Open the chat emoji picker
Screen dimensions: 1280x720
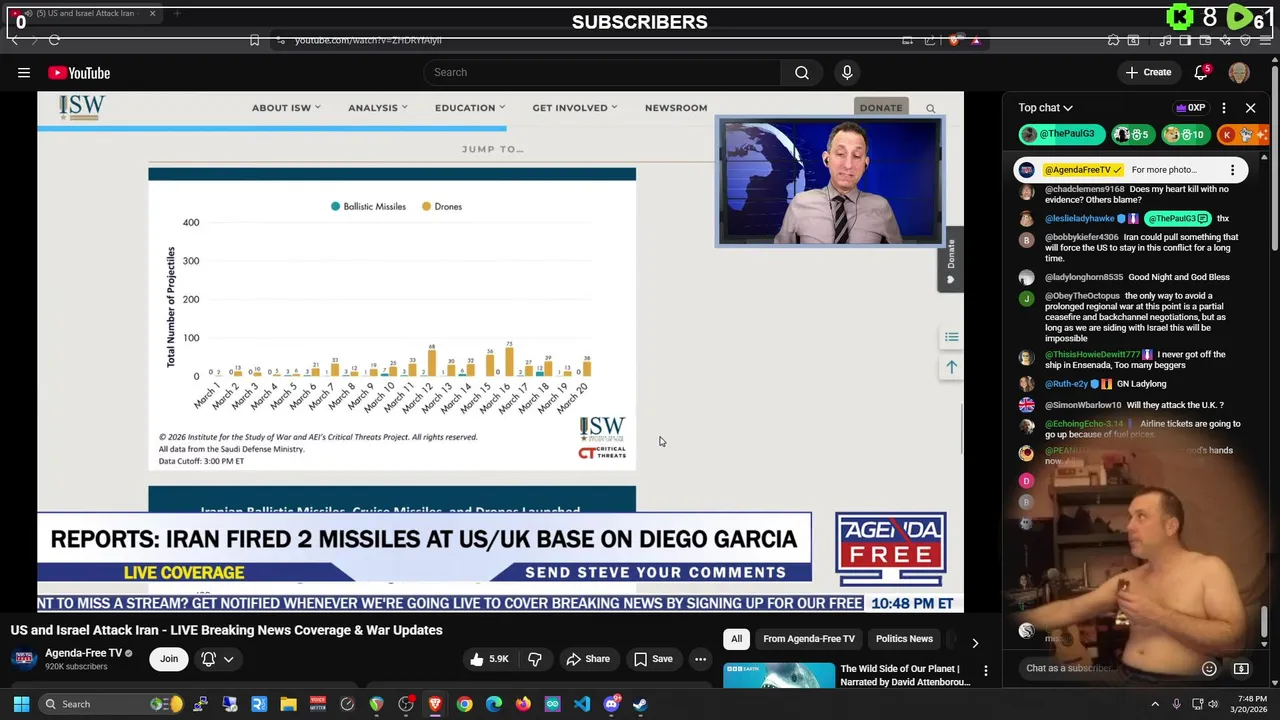1209,668
